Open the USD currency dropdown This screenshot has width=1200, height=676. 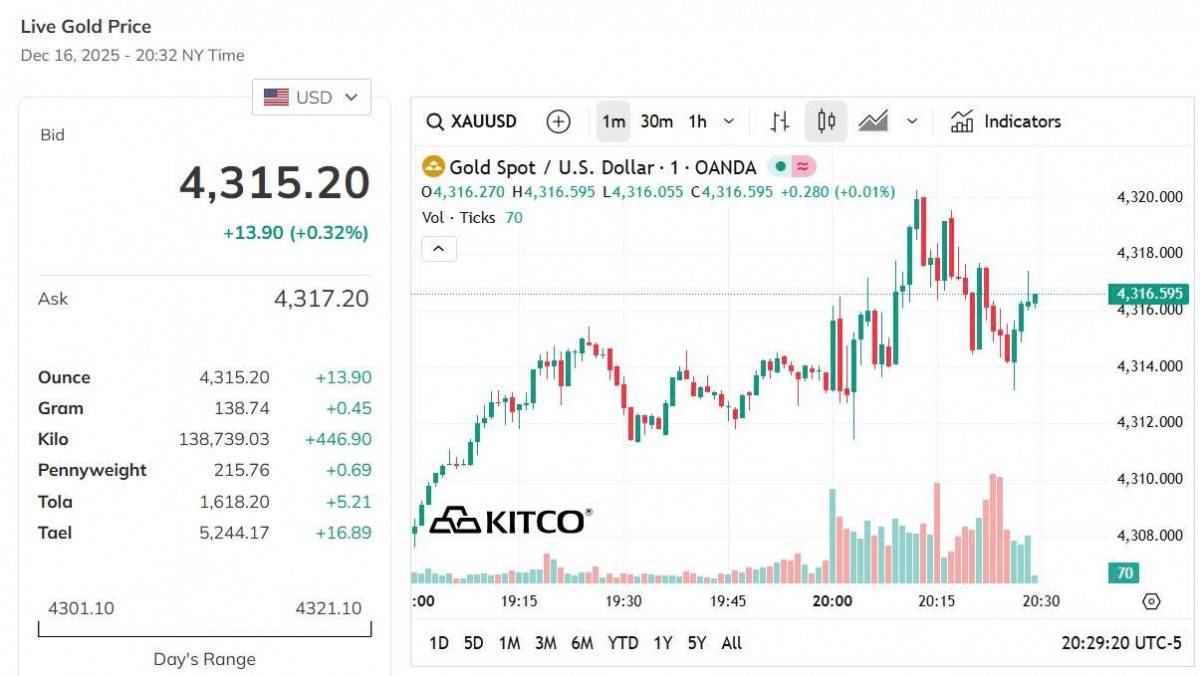tap(311, 97)
